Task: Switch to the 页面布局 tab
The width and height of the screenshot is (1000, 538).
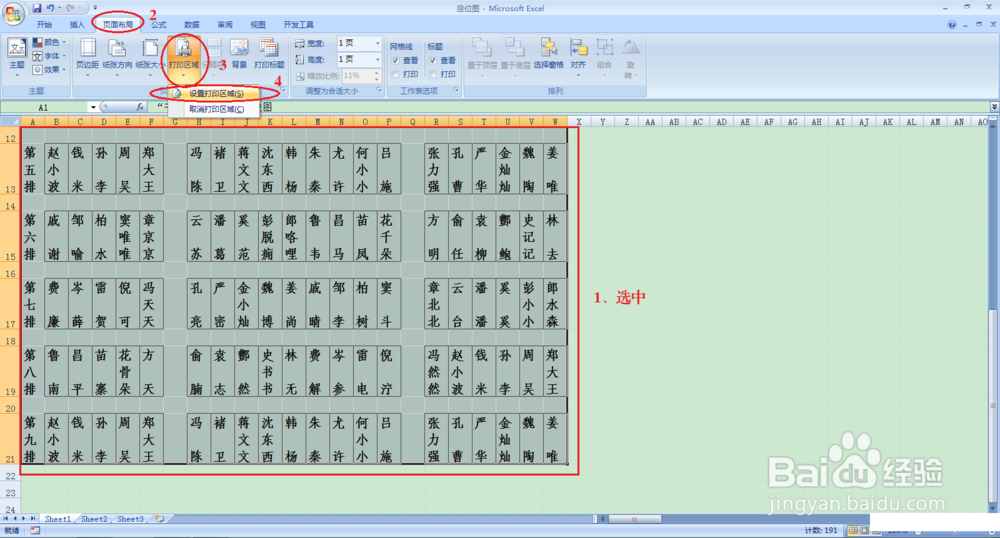Action: (118, 25)
